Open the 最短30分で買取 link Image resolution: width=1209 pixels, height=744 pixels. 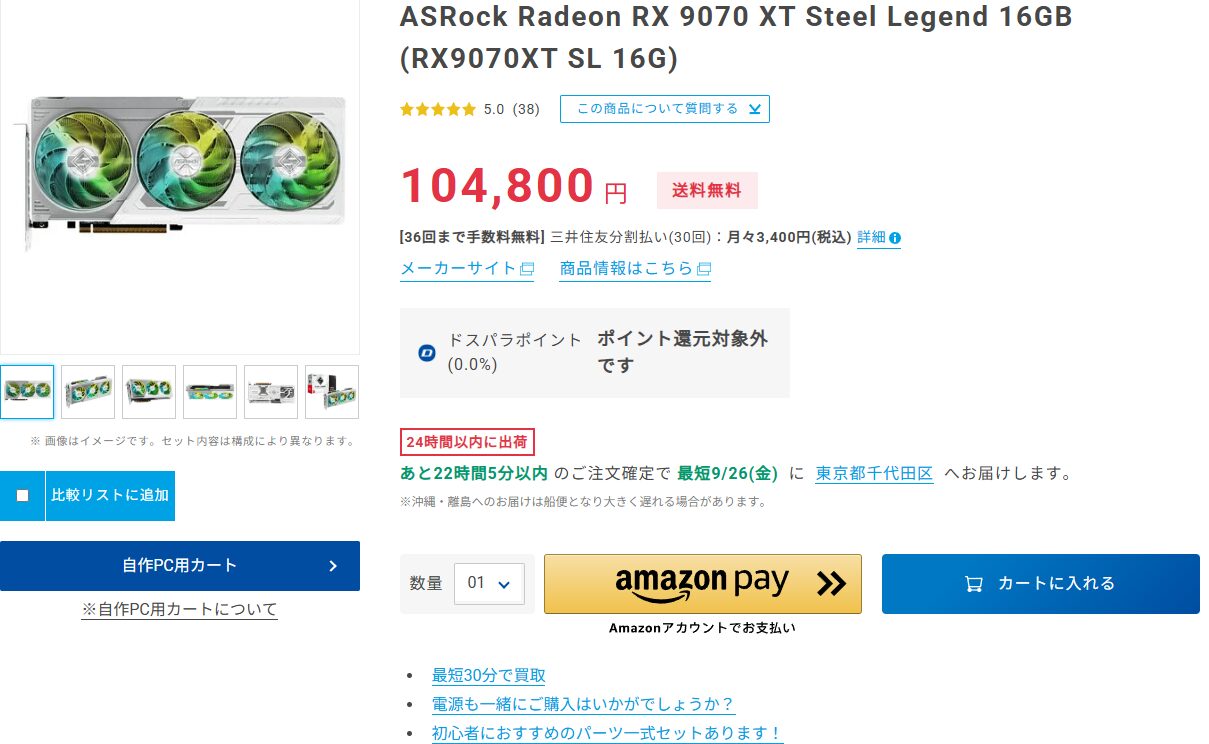[x=488, y=676]
